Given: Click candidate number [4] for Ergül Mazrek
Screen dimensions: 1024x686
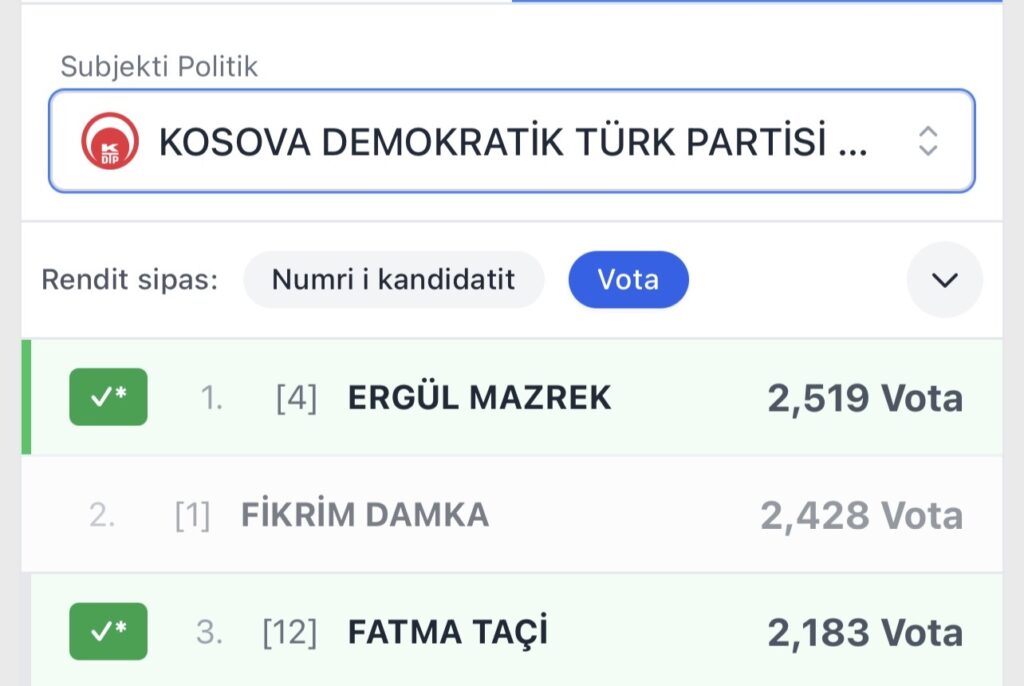Looking at the screenshot, I should (296, 398).
